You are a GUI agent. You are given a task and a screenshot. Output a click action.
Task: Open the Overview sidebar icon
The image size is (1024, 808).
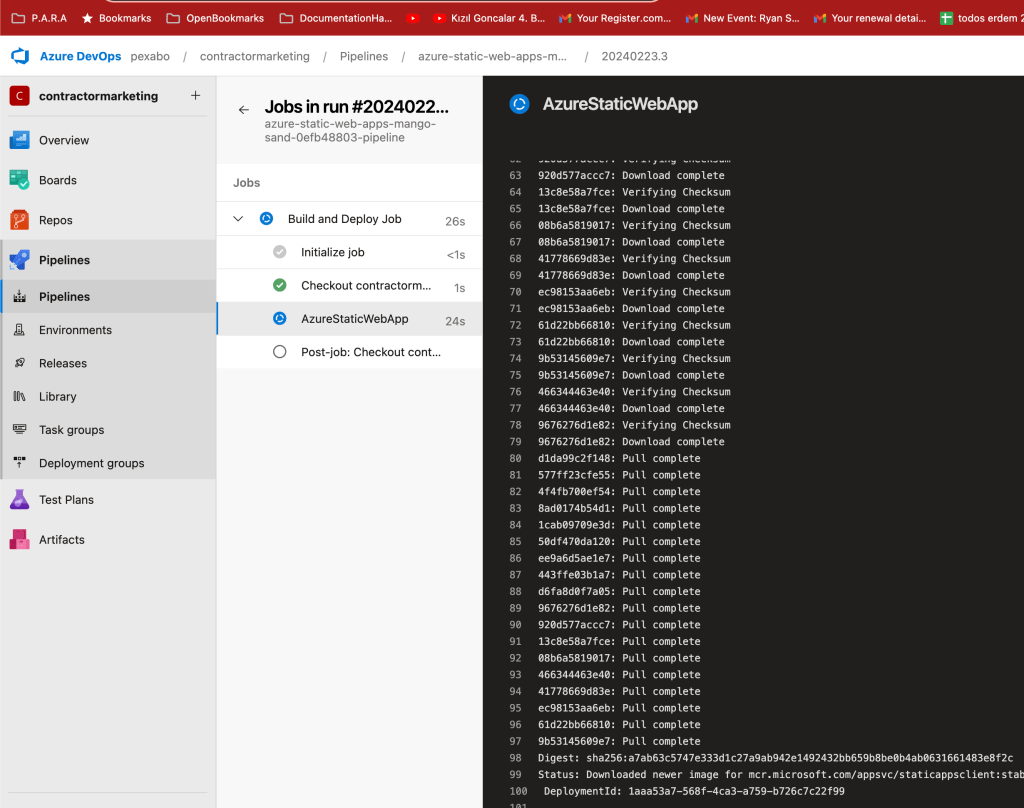tap(20, 140)
